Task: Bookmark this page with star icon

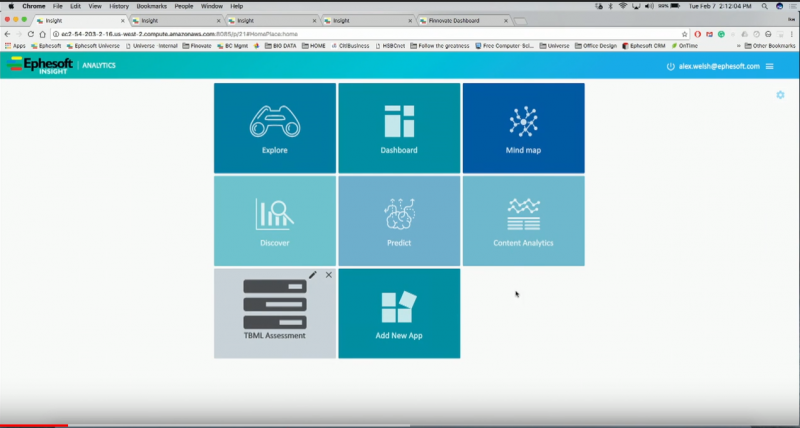Action: (685, 34)
